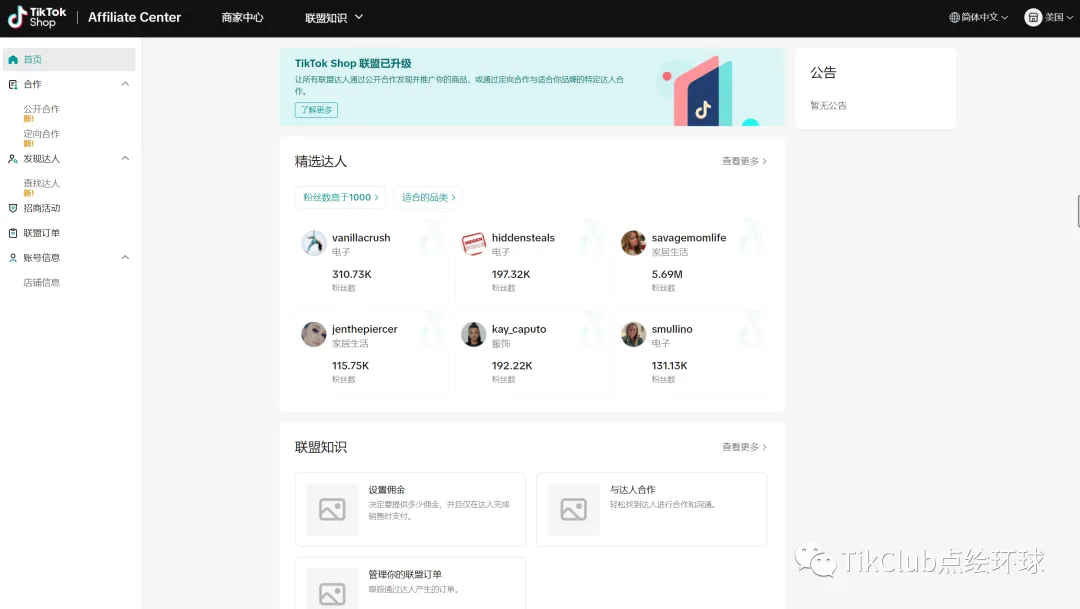The image size is (1080, 609).
Task: Click the 设置佣金 placeholder image
Action: pos(332,510)
